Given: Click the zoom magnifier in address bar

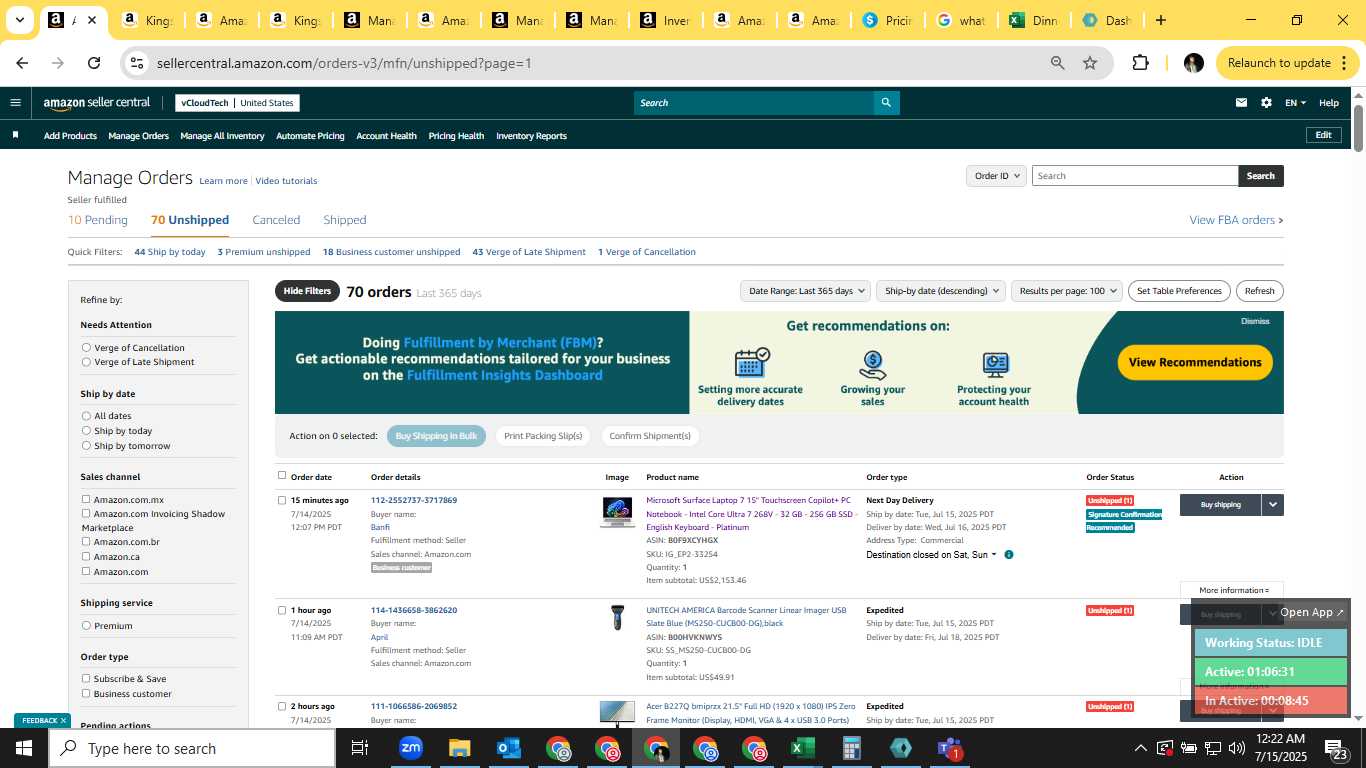Looking at the screenshot, I should click(1057, 63).
